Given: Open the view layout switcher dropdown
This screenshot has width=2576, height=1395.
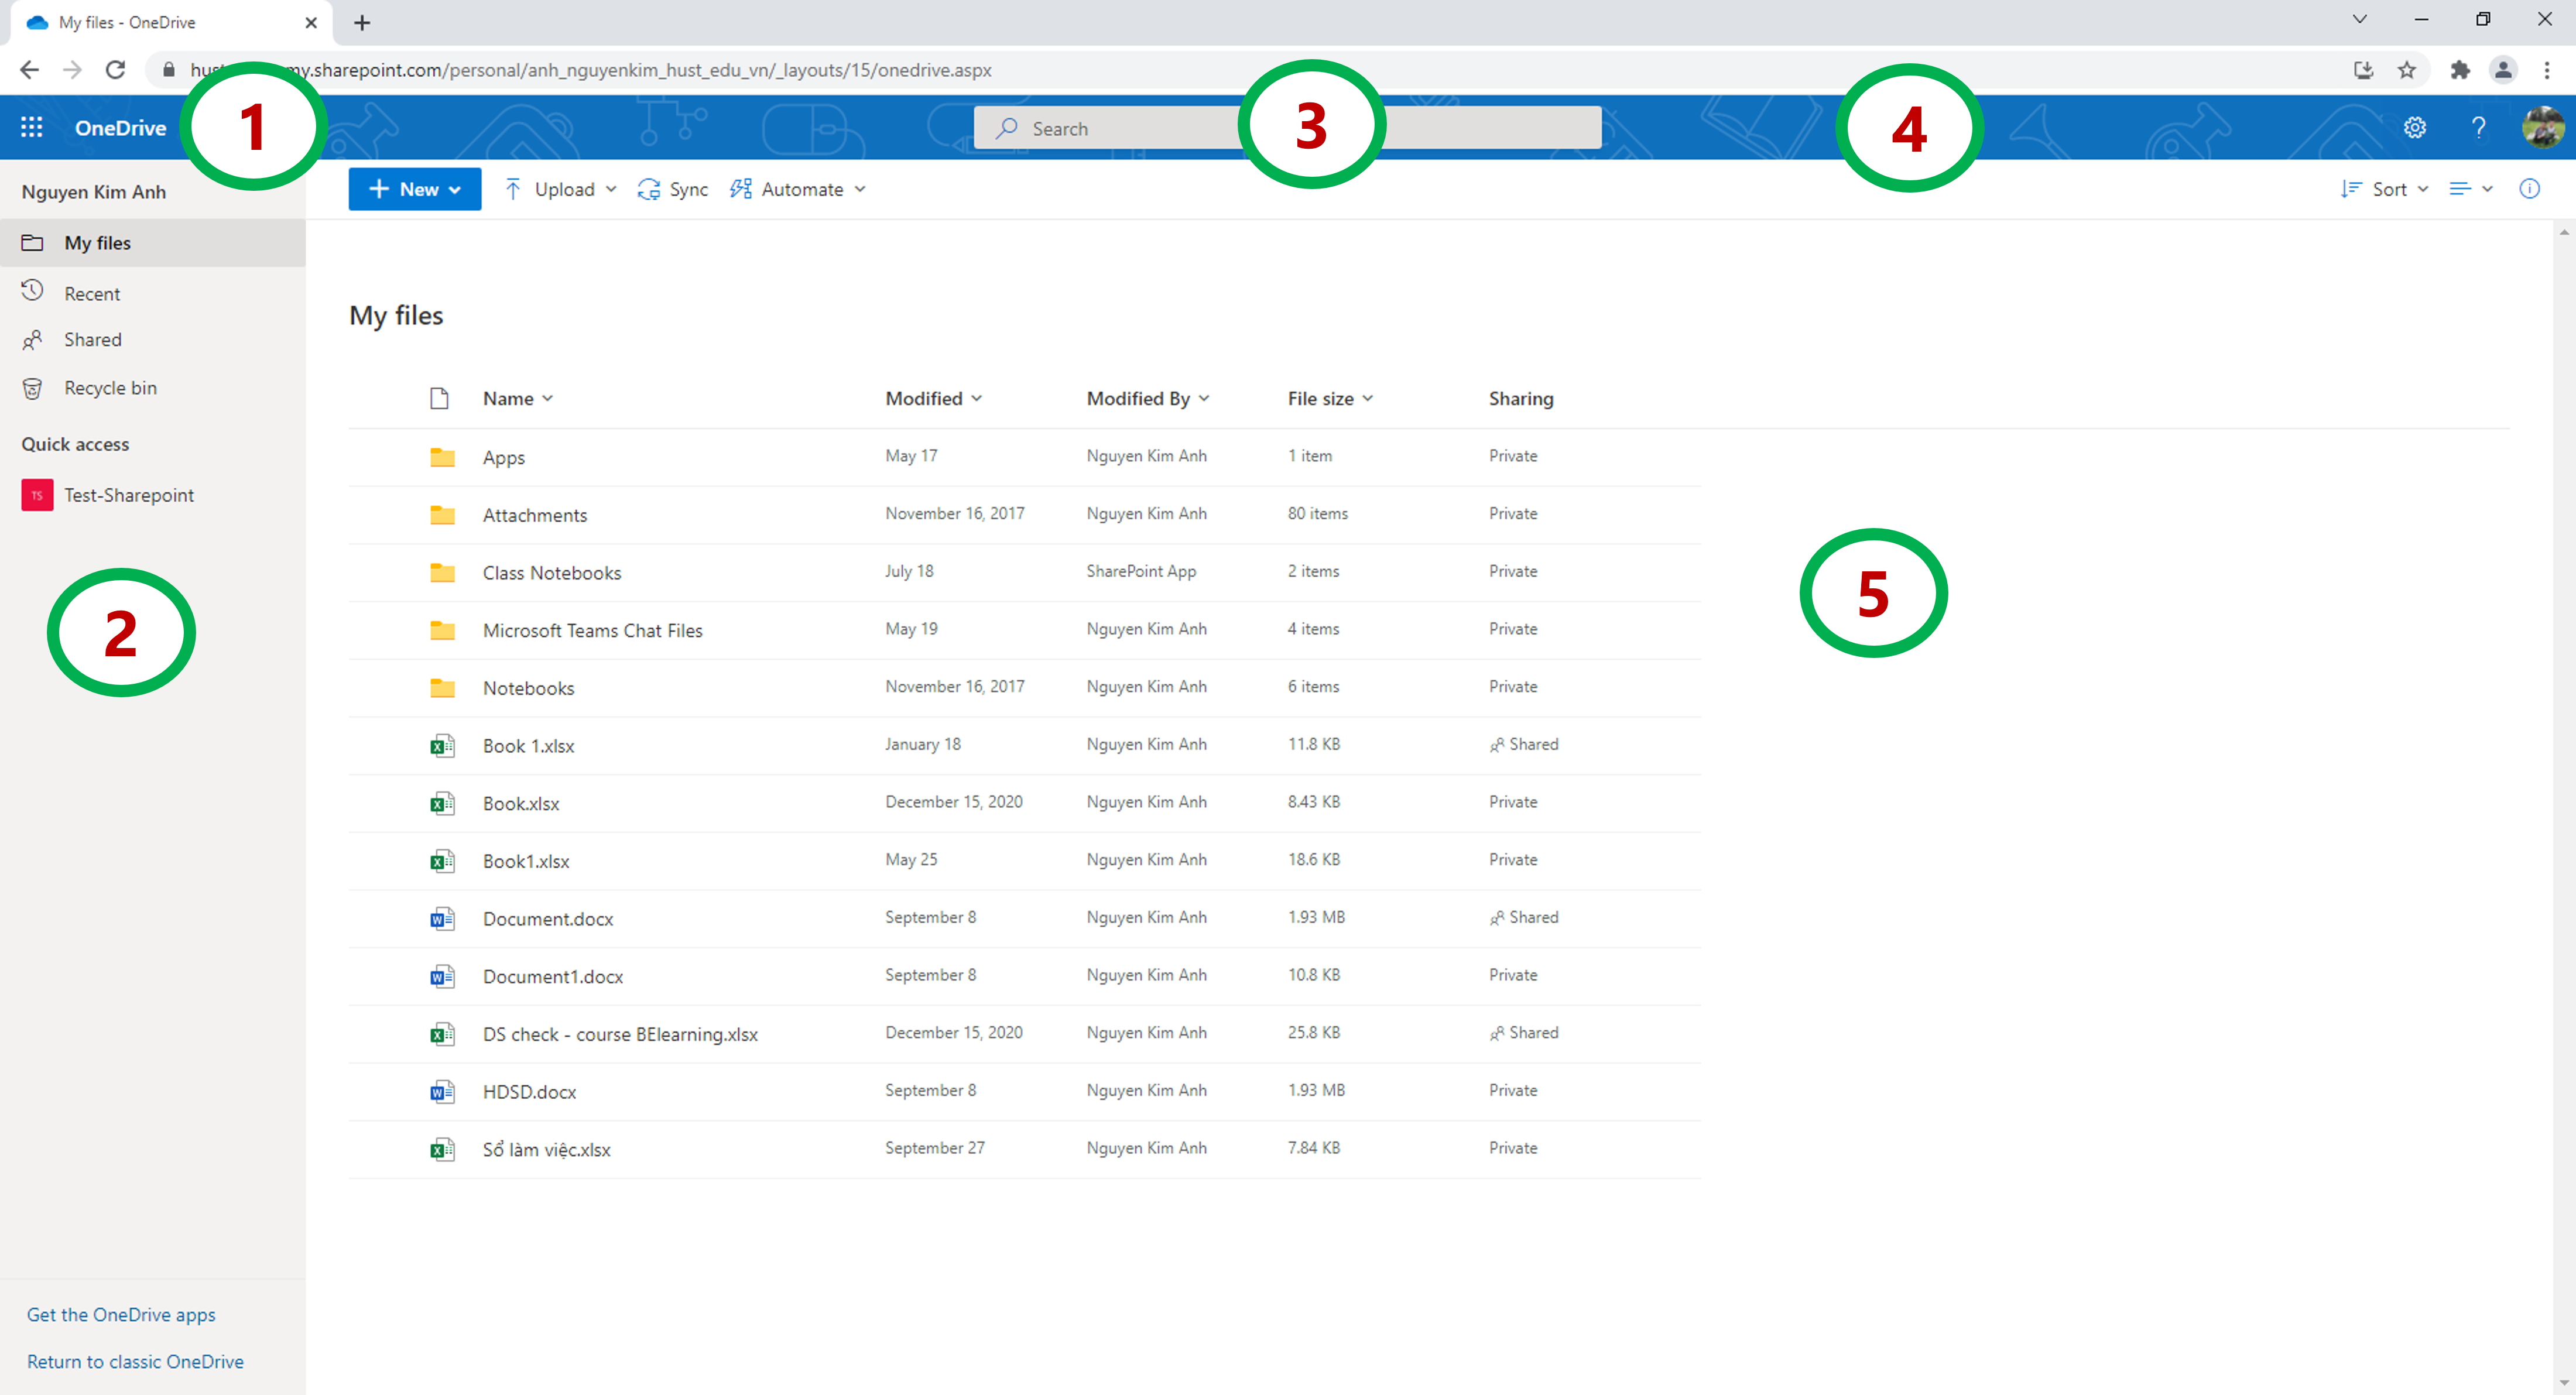Looking at the screenshot, I should click(x=2470, y=189).
